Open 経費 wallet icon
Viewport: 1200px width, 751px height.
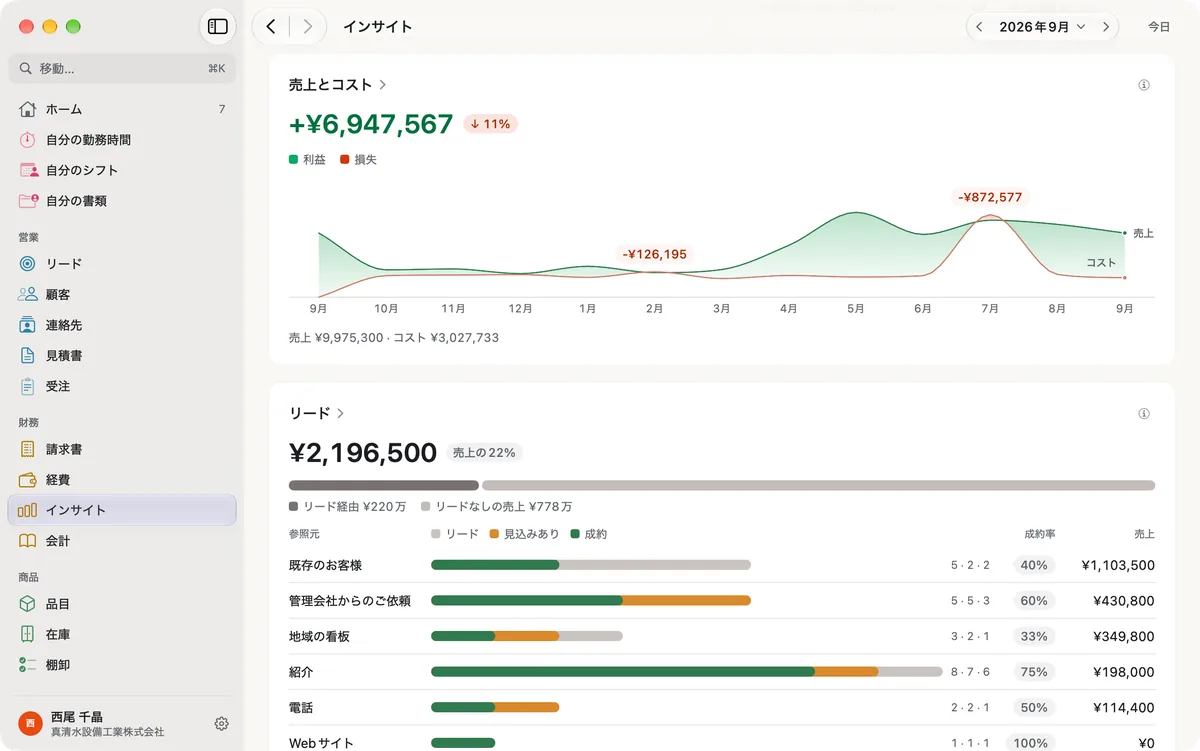(x=28, y=480)
